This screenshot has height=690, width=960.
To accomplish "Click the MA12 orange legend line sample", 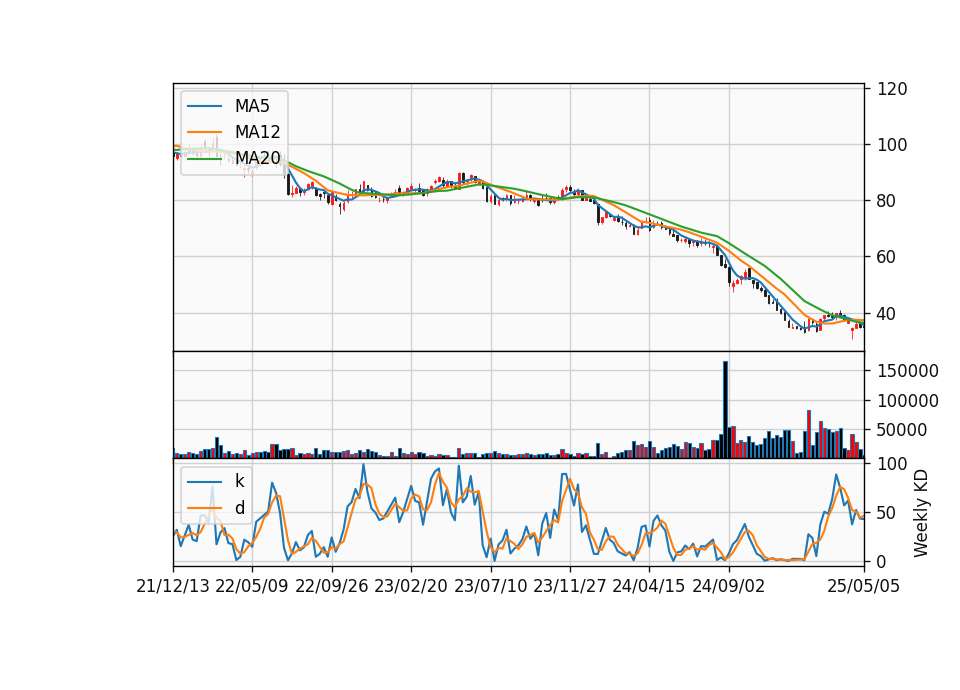I will coord(204,132).
